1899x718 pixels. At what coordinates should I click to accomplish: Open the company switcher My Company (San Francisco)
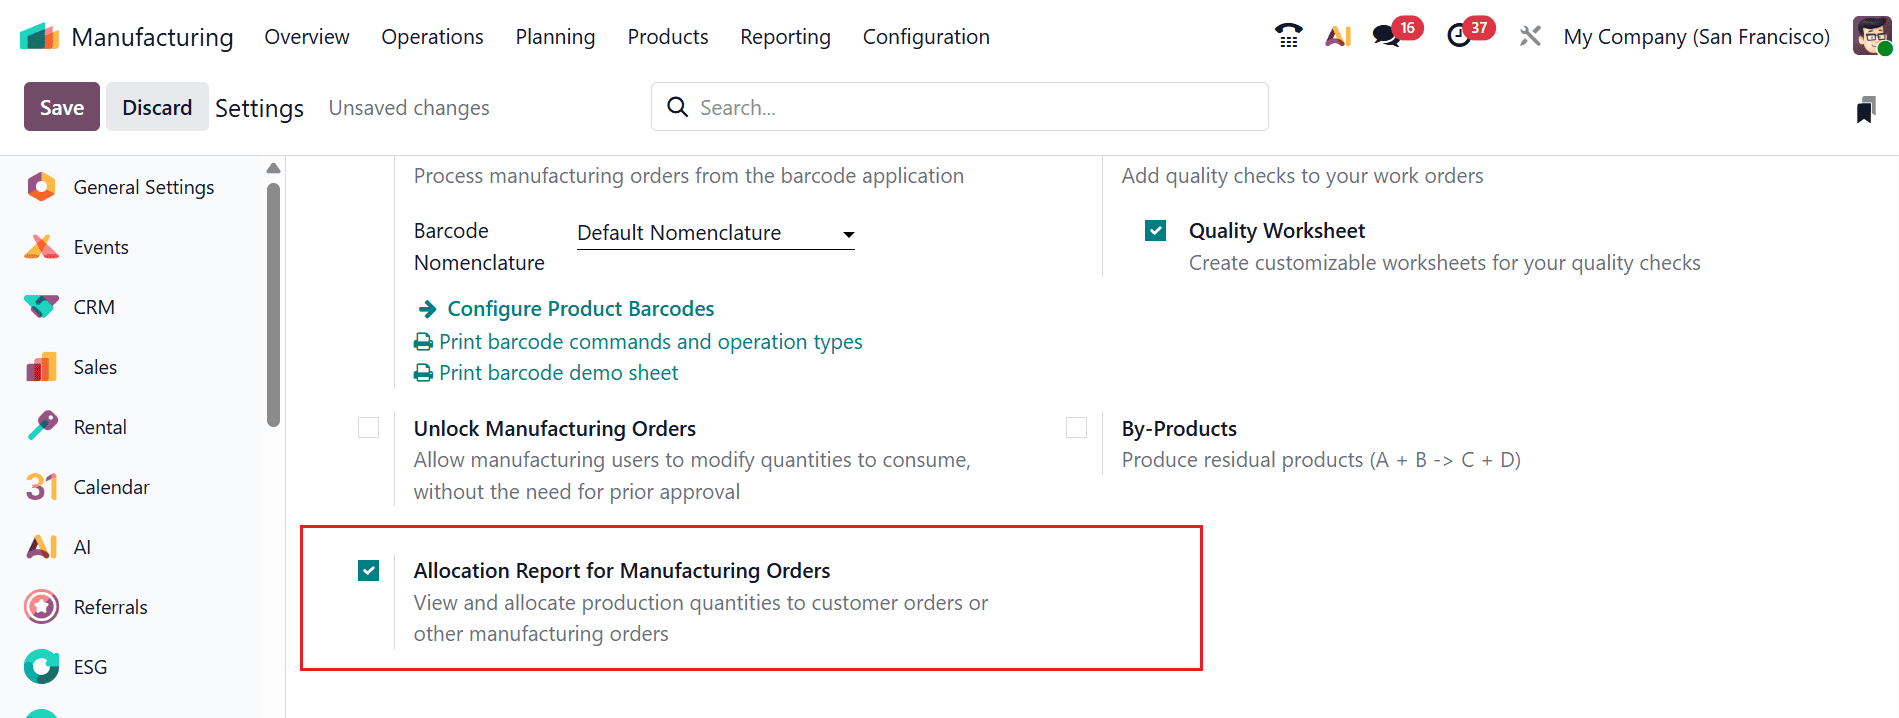(x=1696, y=37)
